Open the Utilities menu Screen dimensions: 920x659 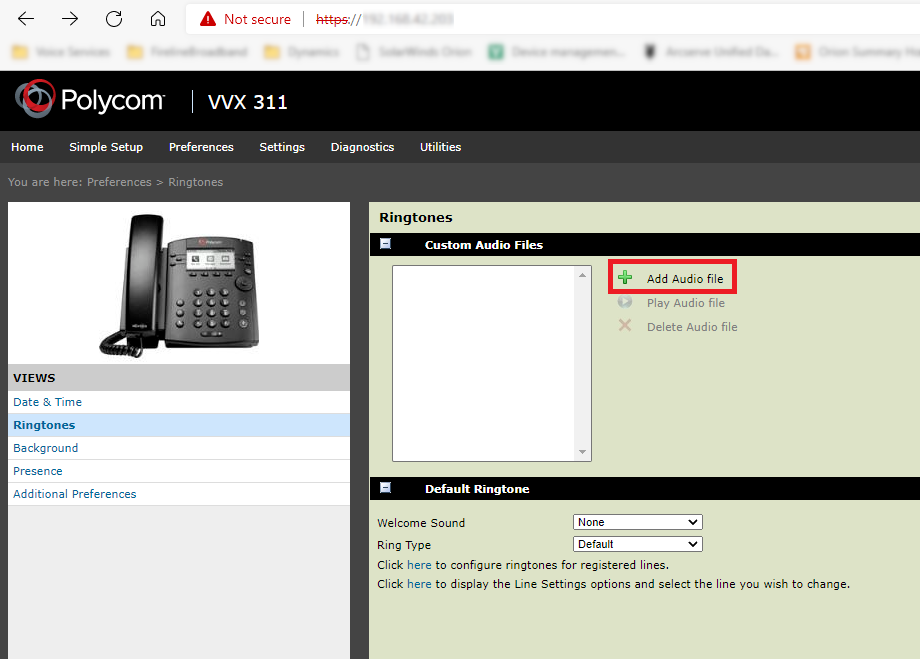click(441, 147)
